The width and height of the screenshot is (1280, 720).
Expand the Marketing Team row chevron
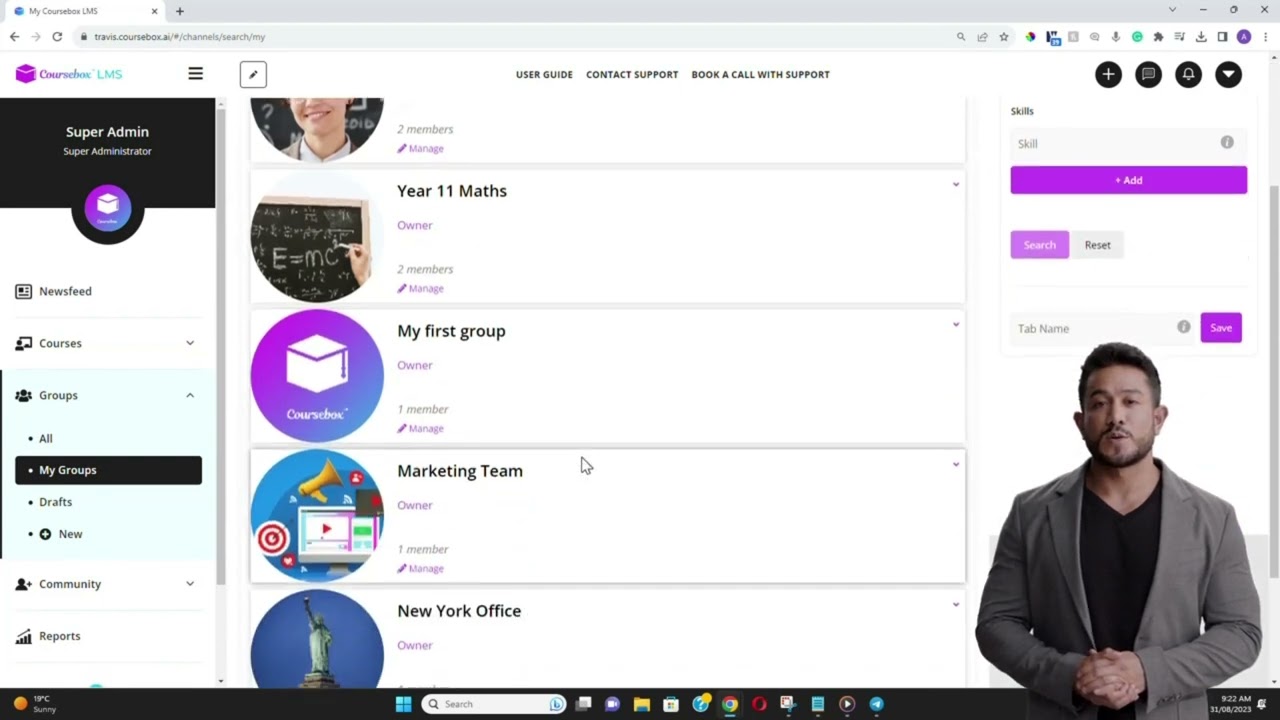pos(956,464)
